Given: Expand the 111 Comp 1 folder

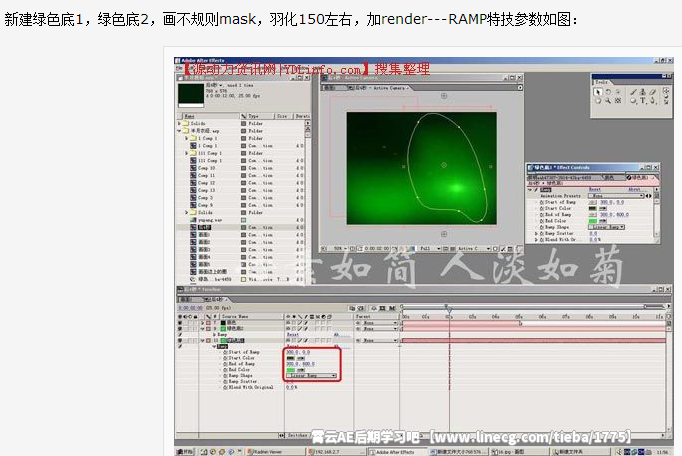Looking at the screenshot, I should click(187, 153).
